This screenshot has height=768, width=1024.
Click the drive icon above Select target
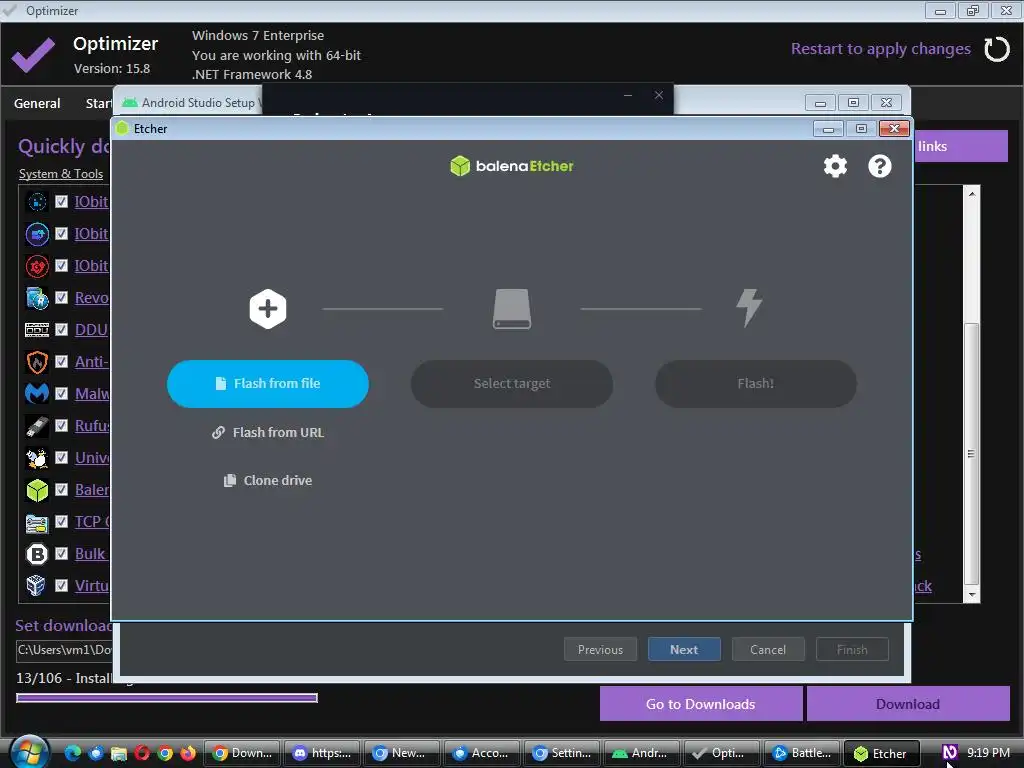point(512,308)
